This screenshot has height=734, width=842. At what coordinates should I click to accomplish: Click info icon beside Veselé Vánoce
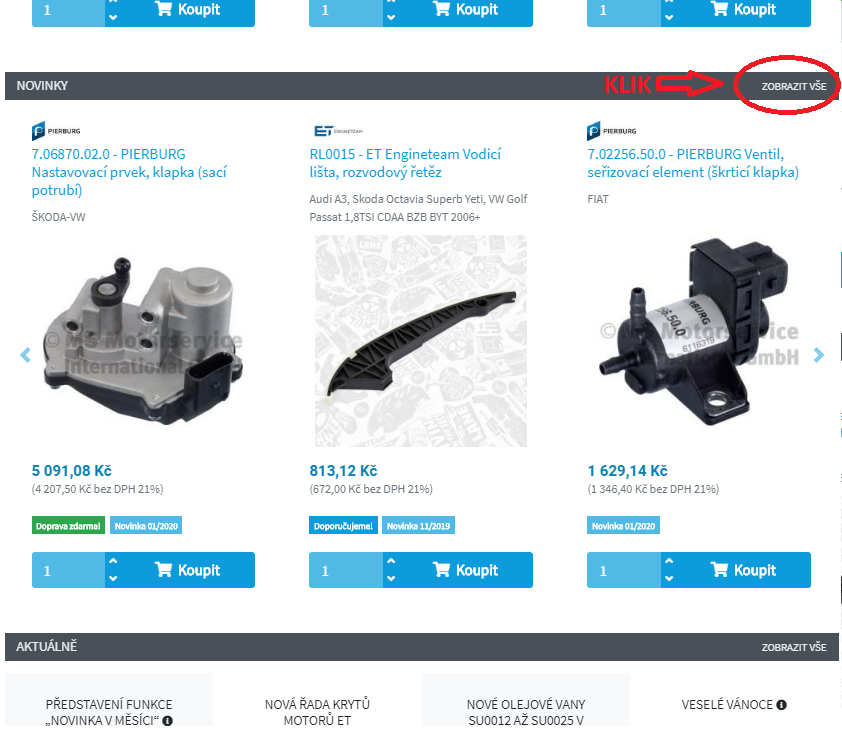click(782, 705)
